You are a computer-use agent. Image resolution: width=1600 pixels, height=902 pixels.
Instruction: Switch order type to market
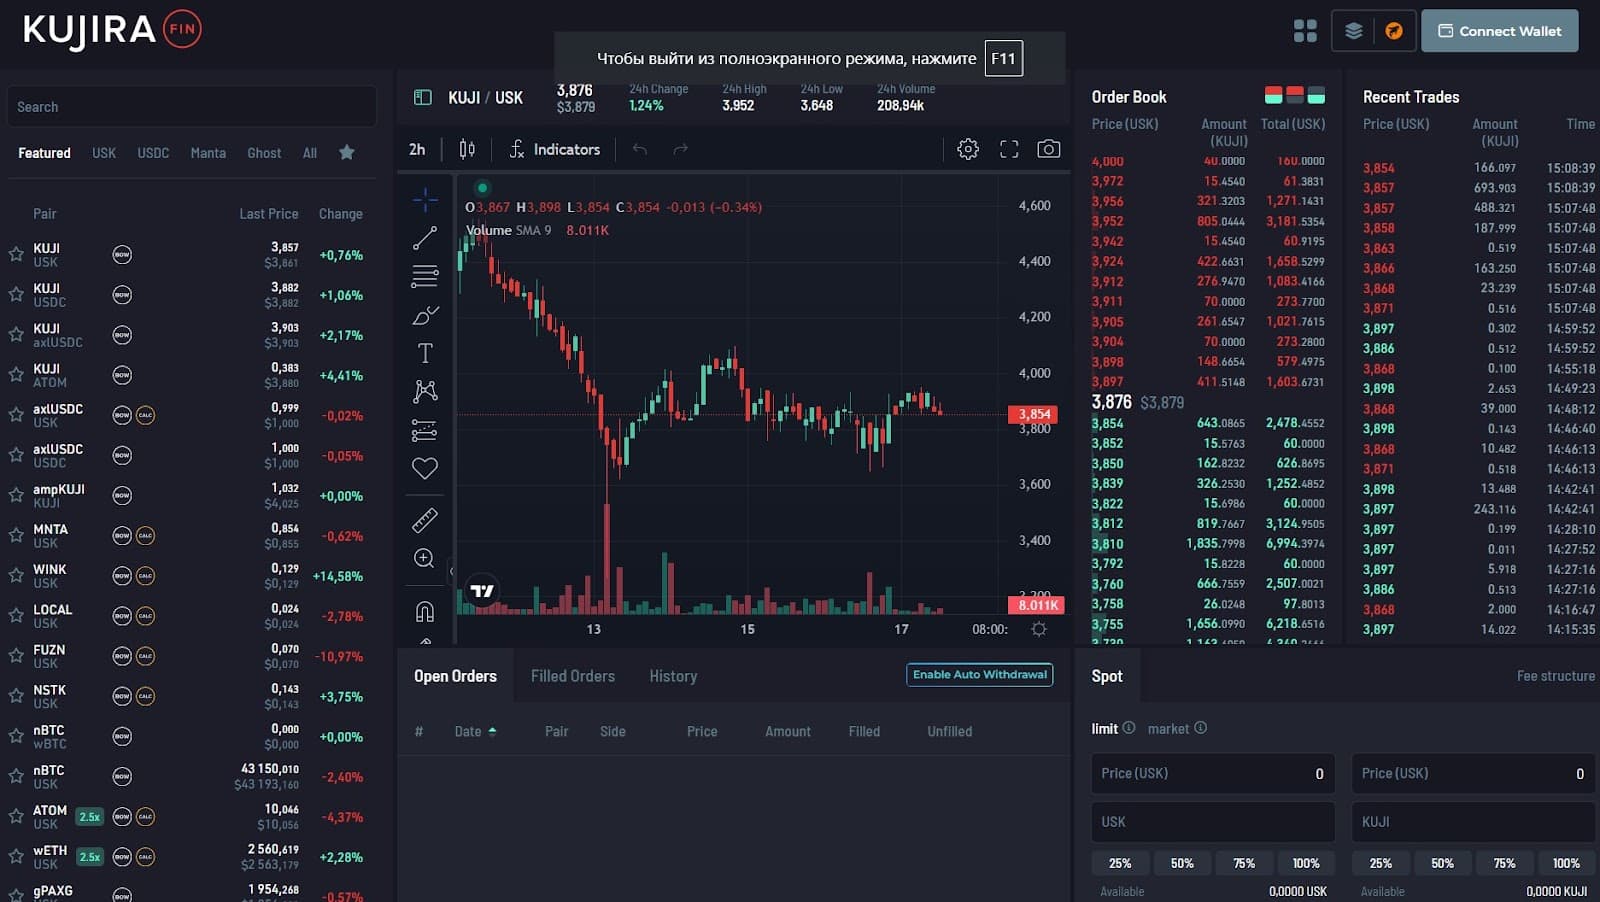(1168, 729)
